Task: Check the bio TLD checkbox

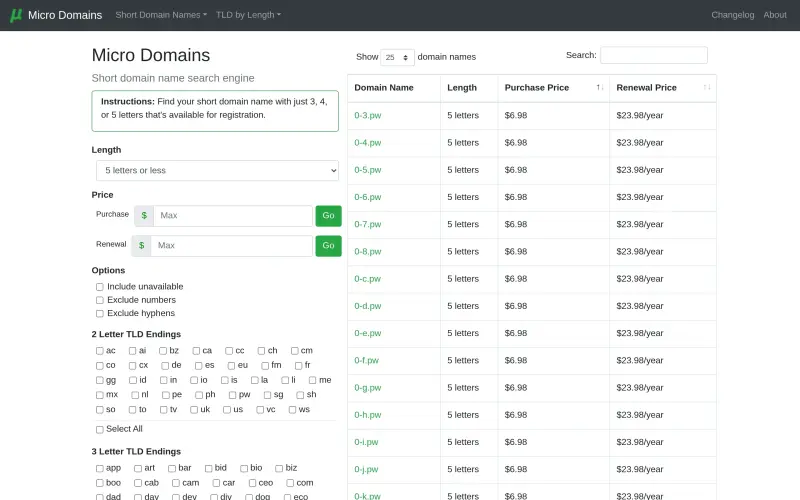Action: click(244, 468)
